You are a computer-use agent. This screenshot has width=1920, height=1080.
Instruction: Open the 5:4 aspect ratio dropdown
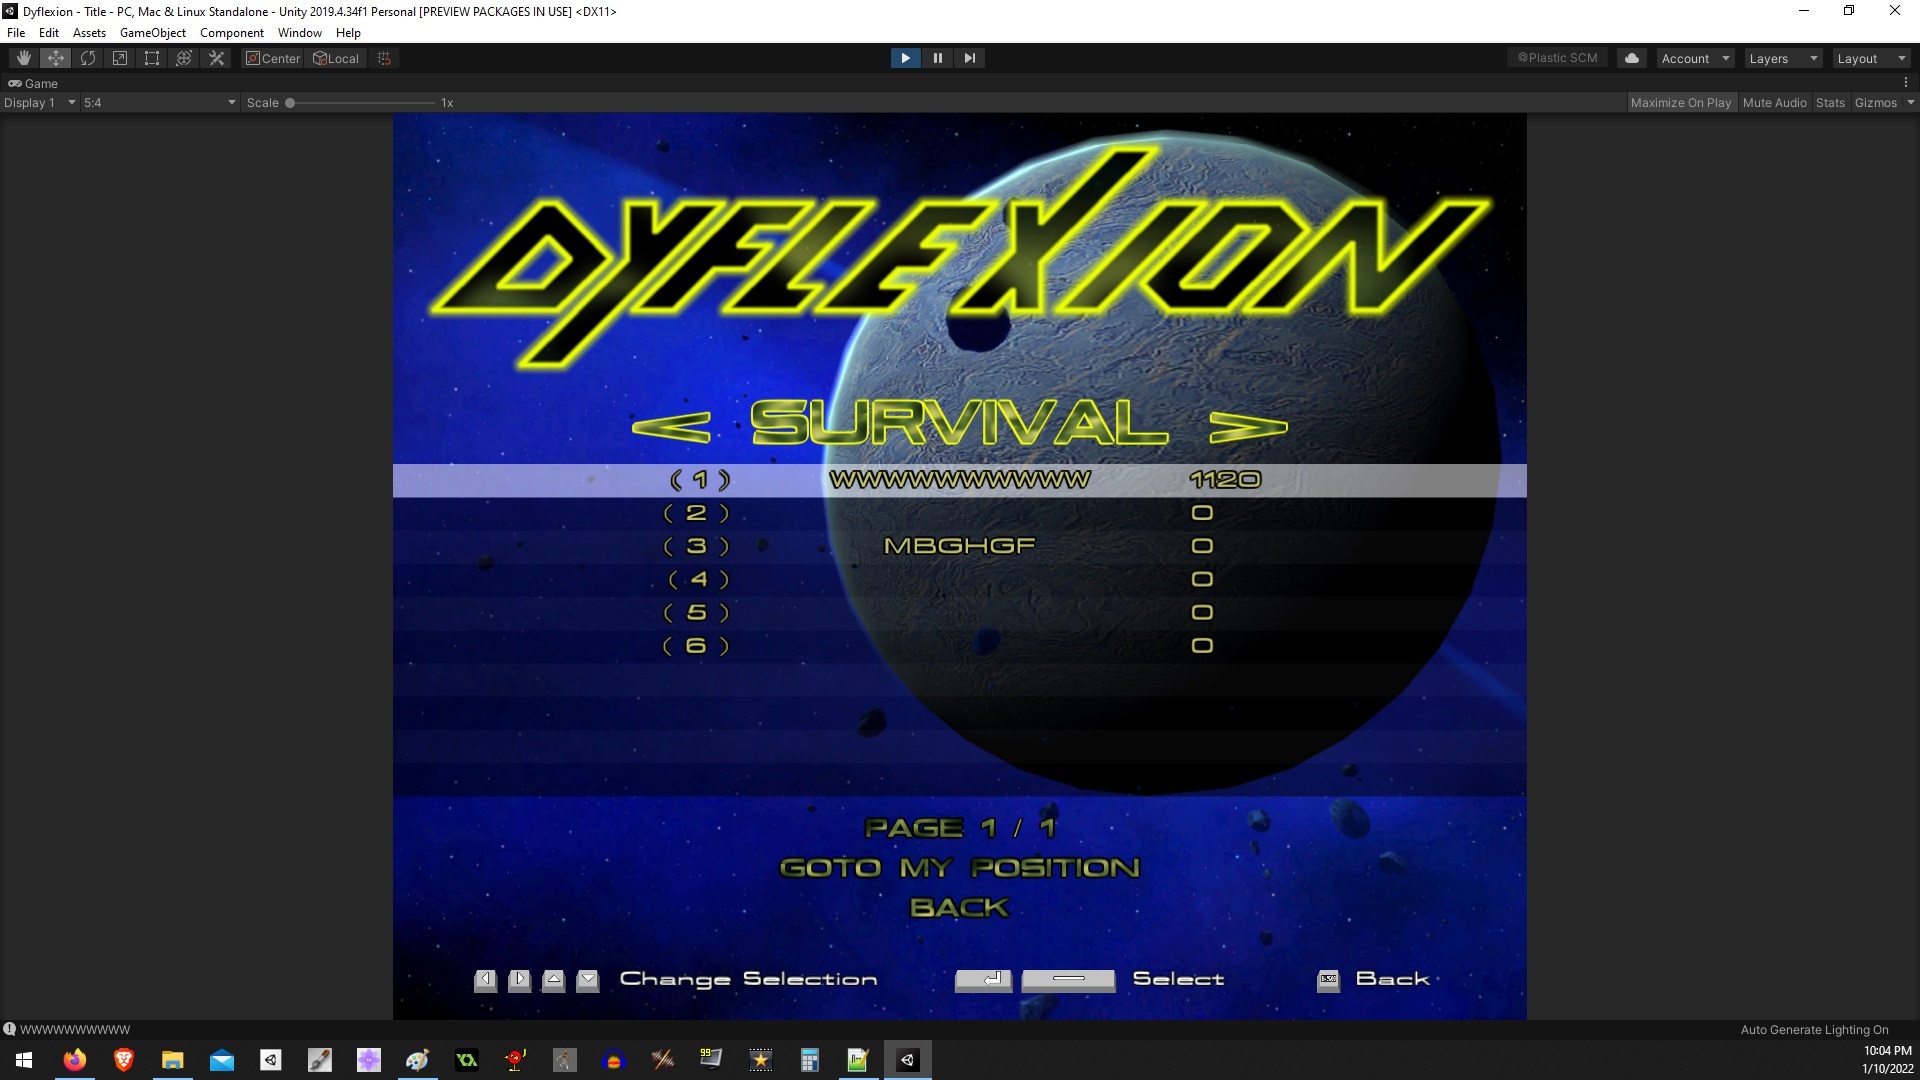160,103
